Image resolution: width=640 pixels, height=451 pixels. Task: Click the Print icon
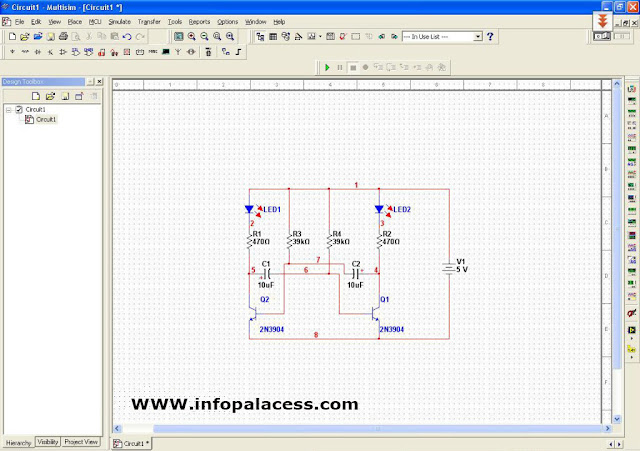click(63, 37)
